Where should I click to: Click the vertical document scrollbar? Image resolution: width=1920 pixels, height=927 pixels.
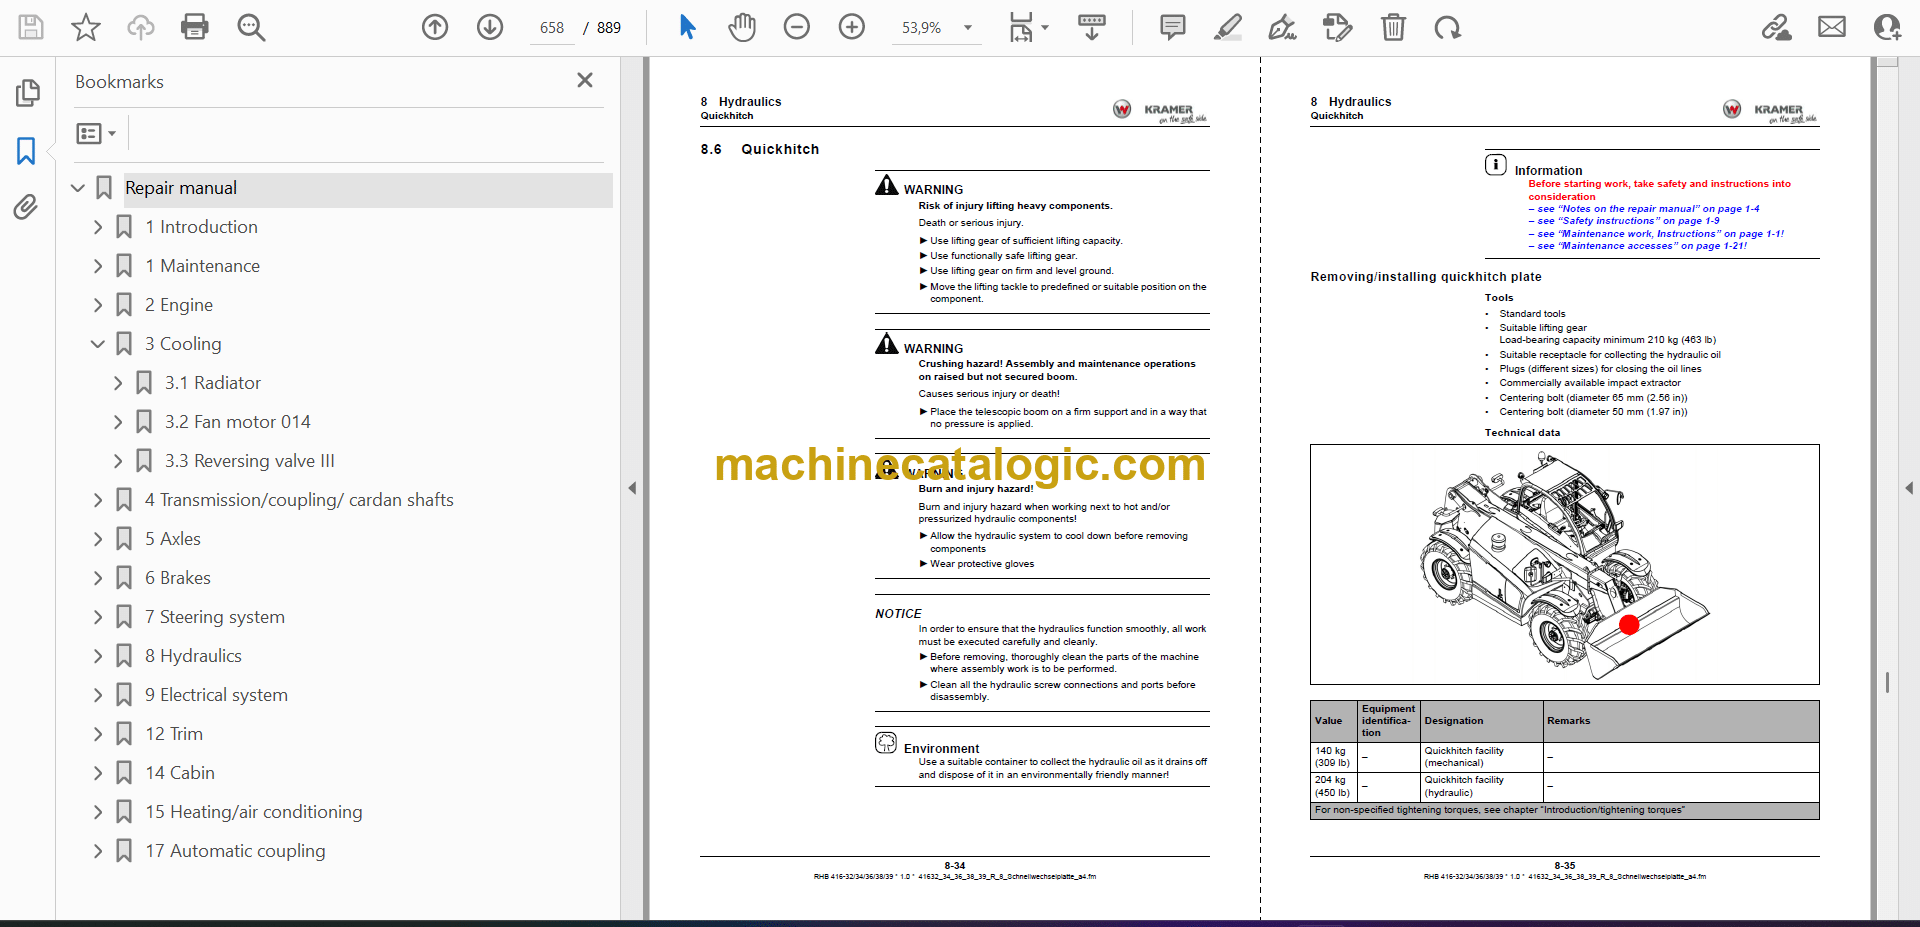pos(1887,682)
